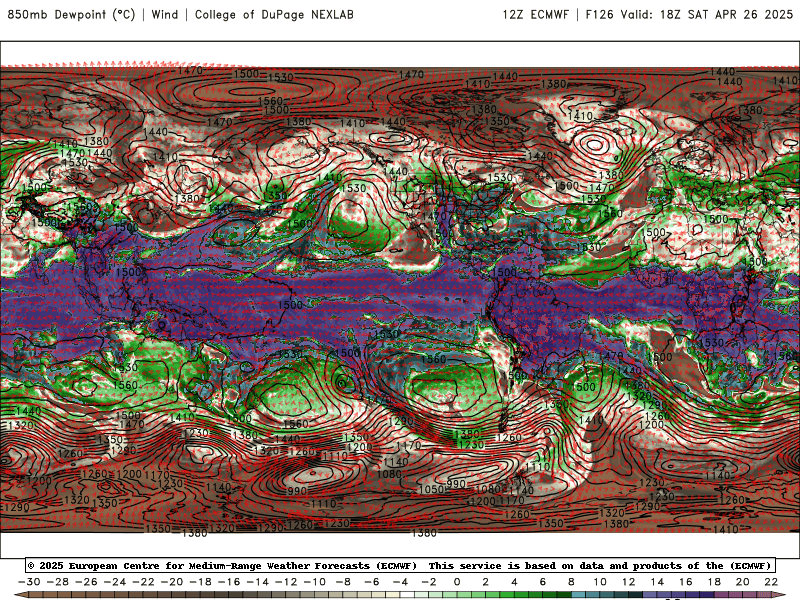Click the -28 color scale label
This screenshot has height=600, width=800.
coord(58,582)
